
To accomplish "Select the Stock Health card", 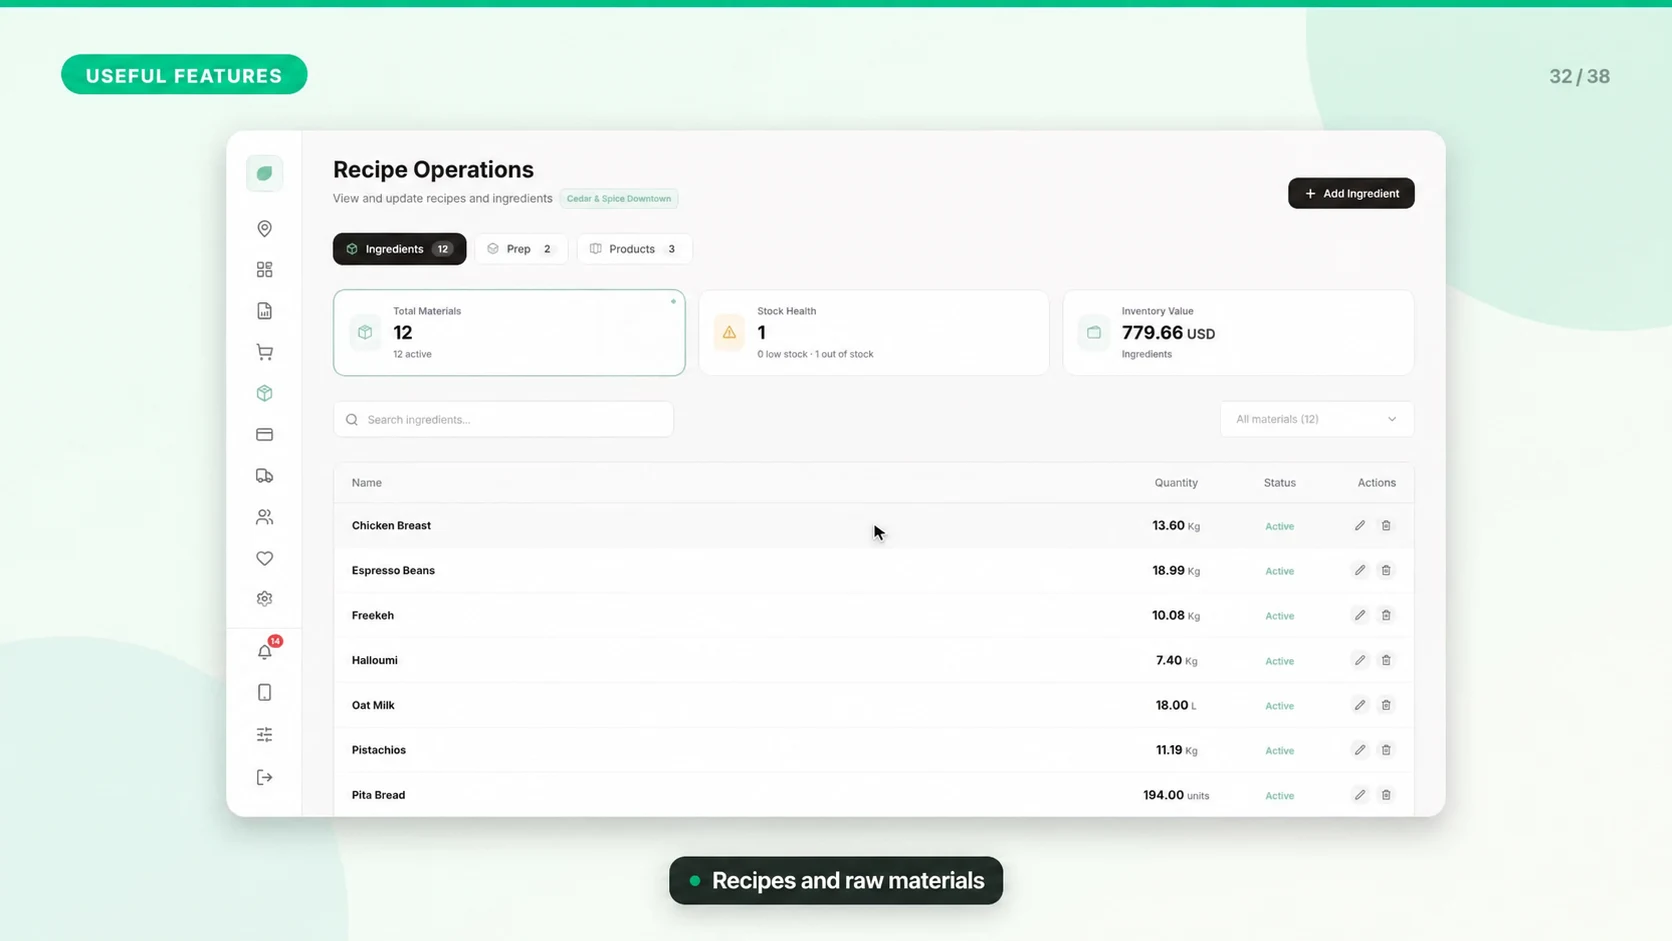I will click(x=874, y=333).
